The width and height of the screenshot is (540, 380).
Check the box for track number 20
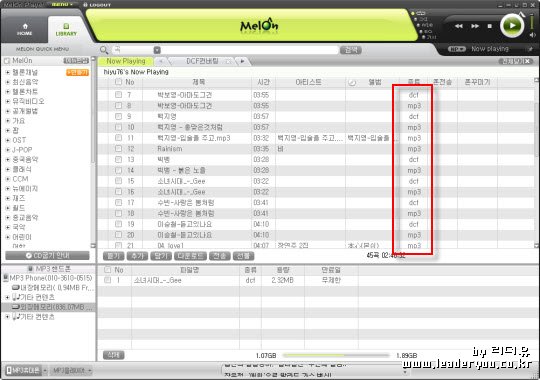(118, 235)
